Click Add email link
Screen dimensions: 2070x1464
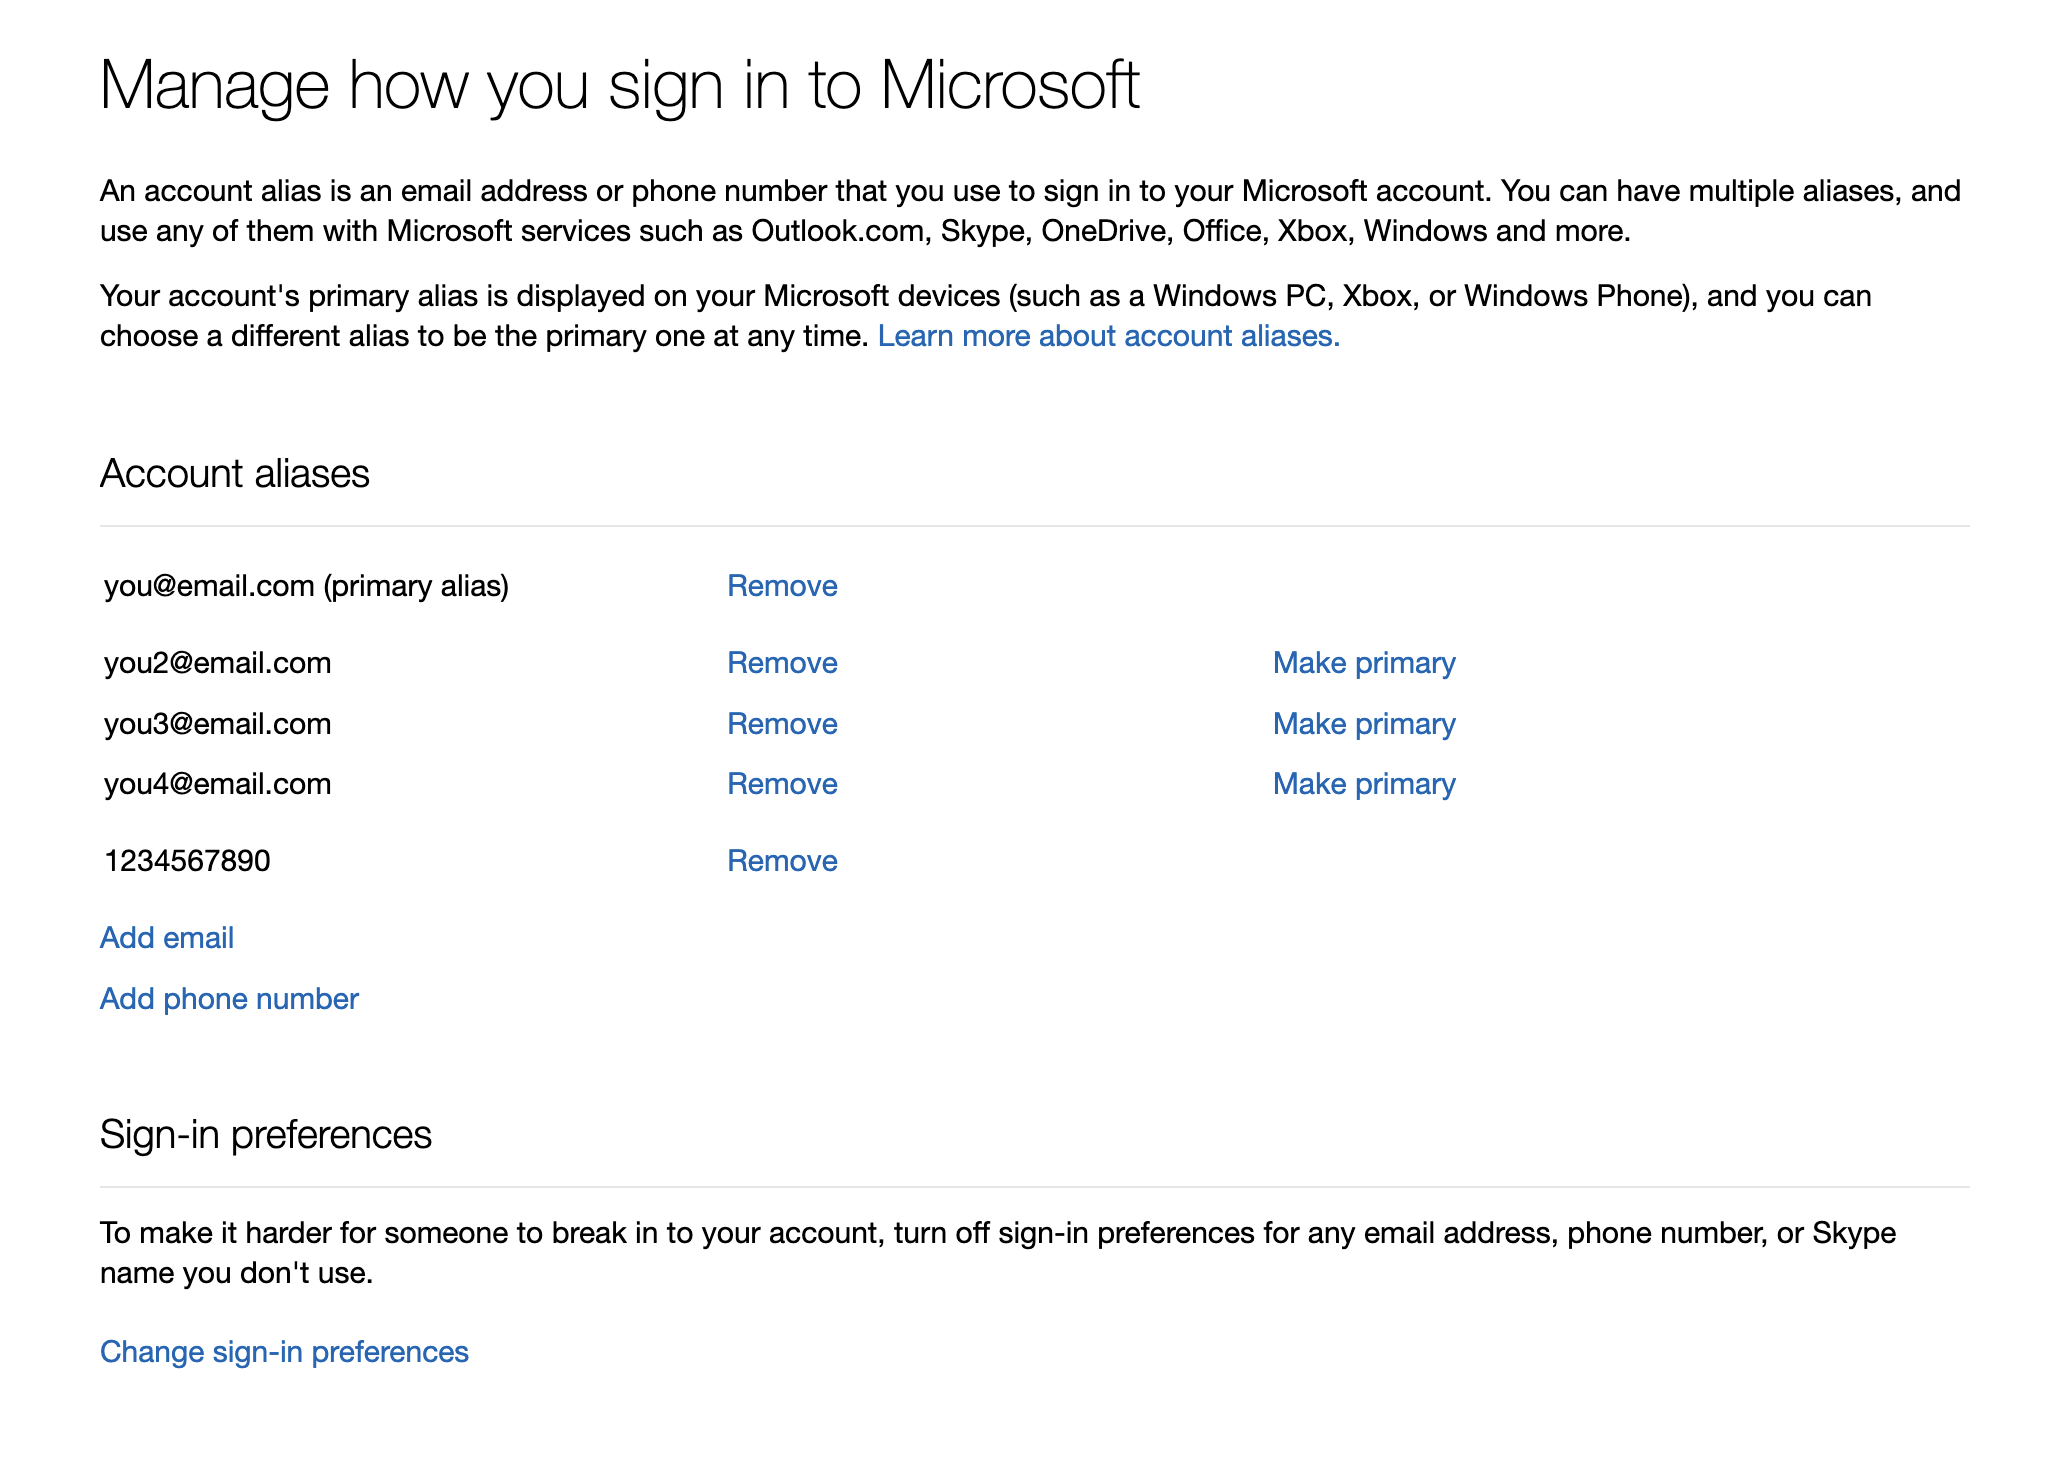point(167,938)
